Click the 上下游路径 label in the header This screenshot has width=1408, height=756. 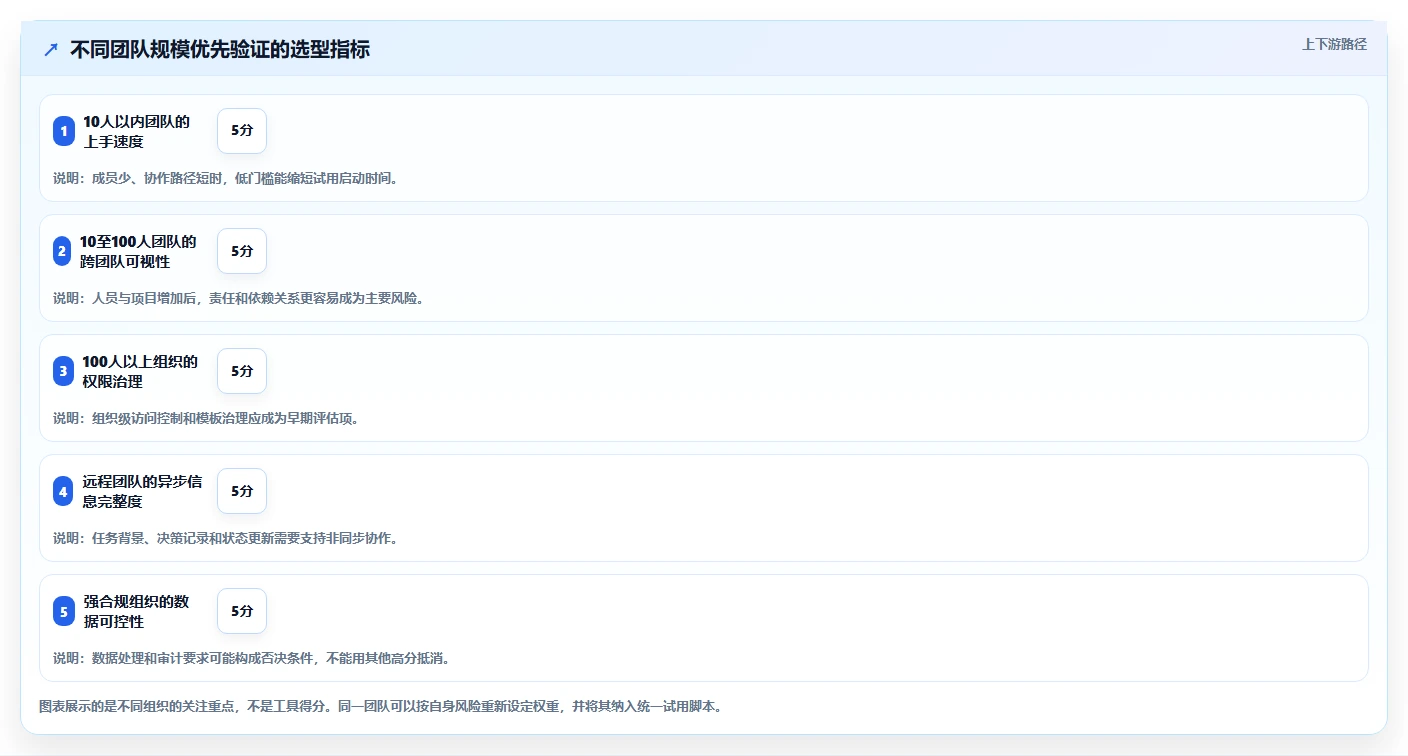click(1334, 44)
